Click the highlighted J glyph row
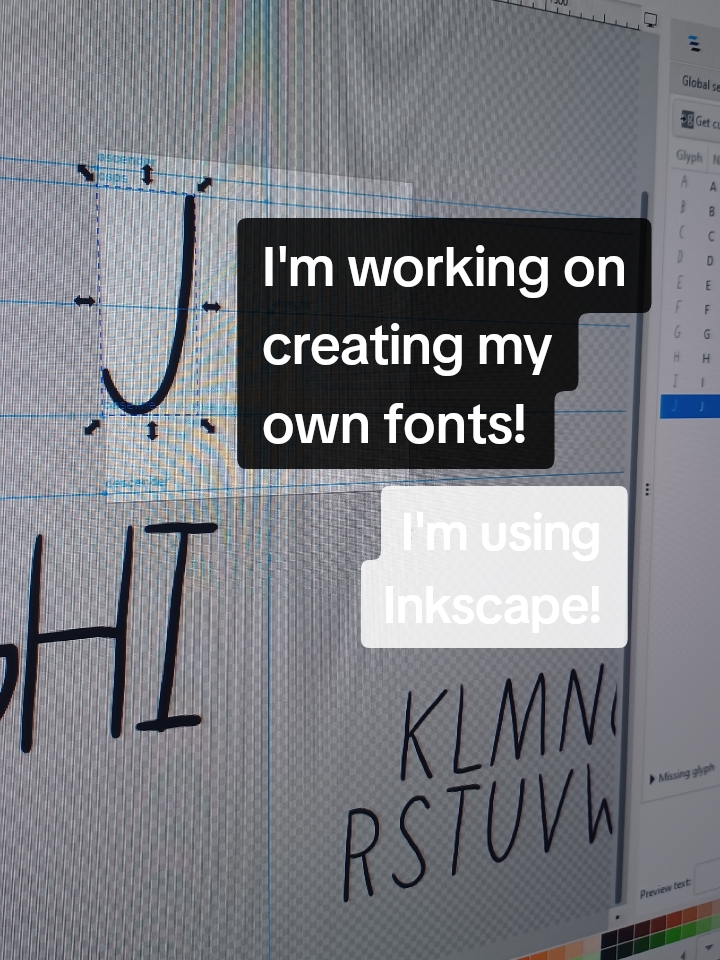 [x=691, y=407]
